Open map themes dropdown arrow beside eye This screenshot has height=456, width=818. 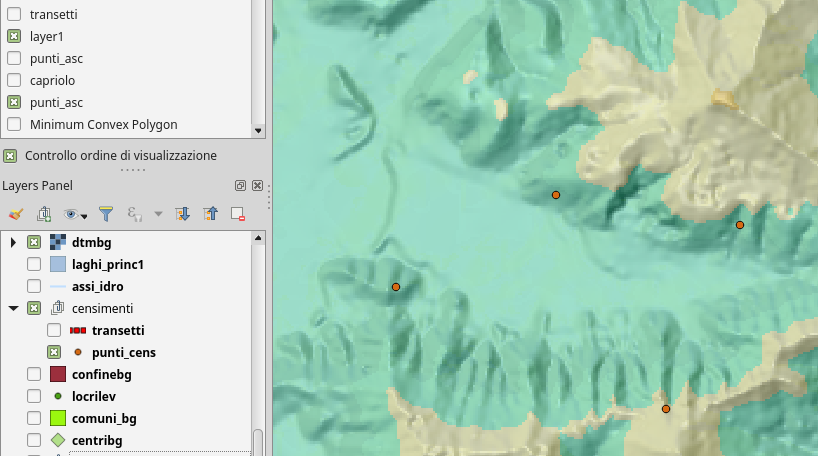click(x=84, y=216)
